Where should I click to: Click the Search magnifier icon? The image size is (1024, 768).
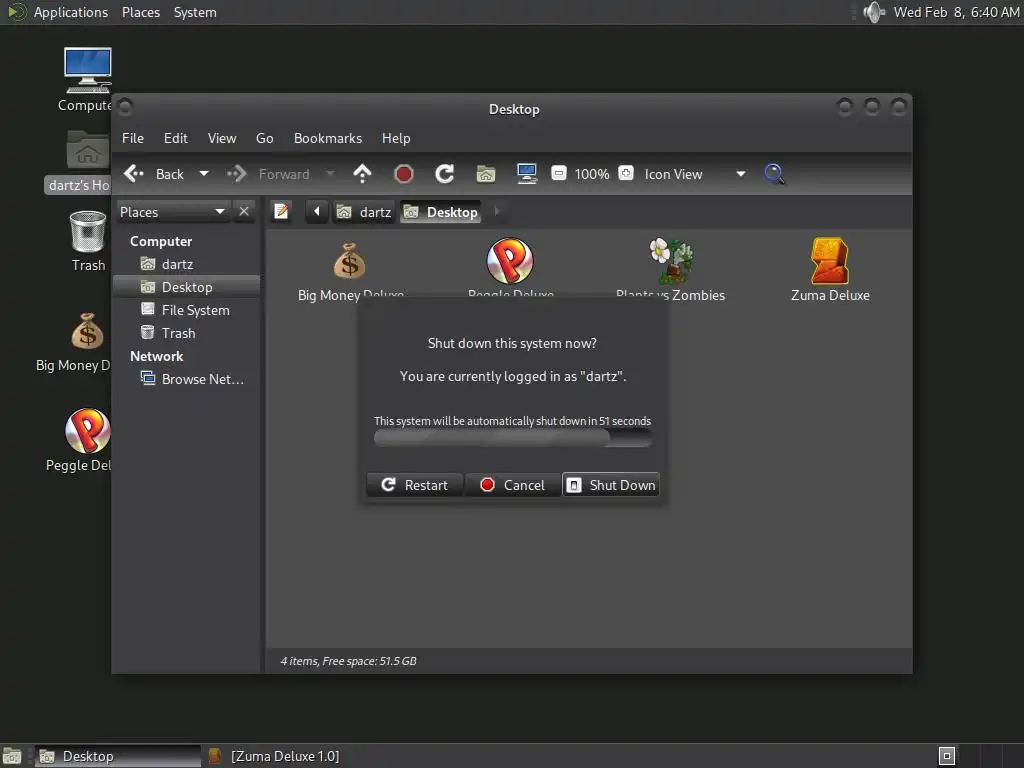click(x=774, y=174)
